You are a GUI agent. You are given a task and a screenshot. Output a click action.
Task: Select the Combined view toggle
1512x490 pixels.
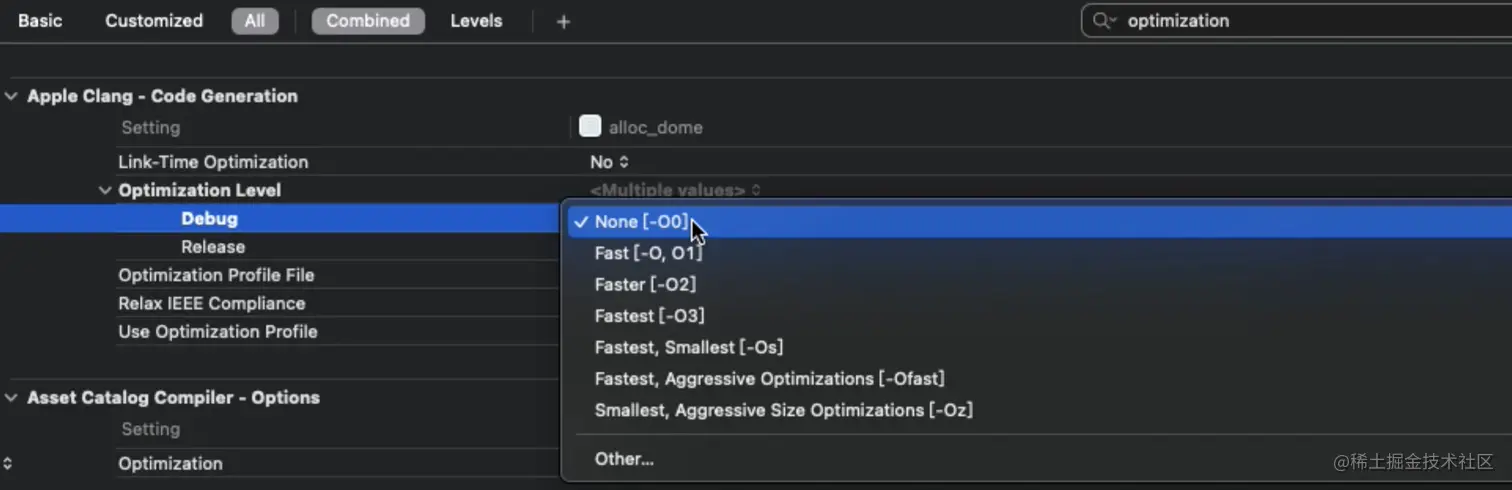point(368,21)
